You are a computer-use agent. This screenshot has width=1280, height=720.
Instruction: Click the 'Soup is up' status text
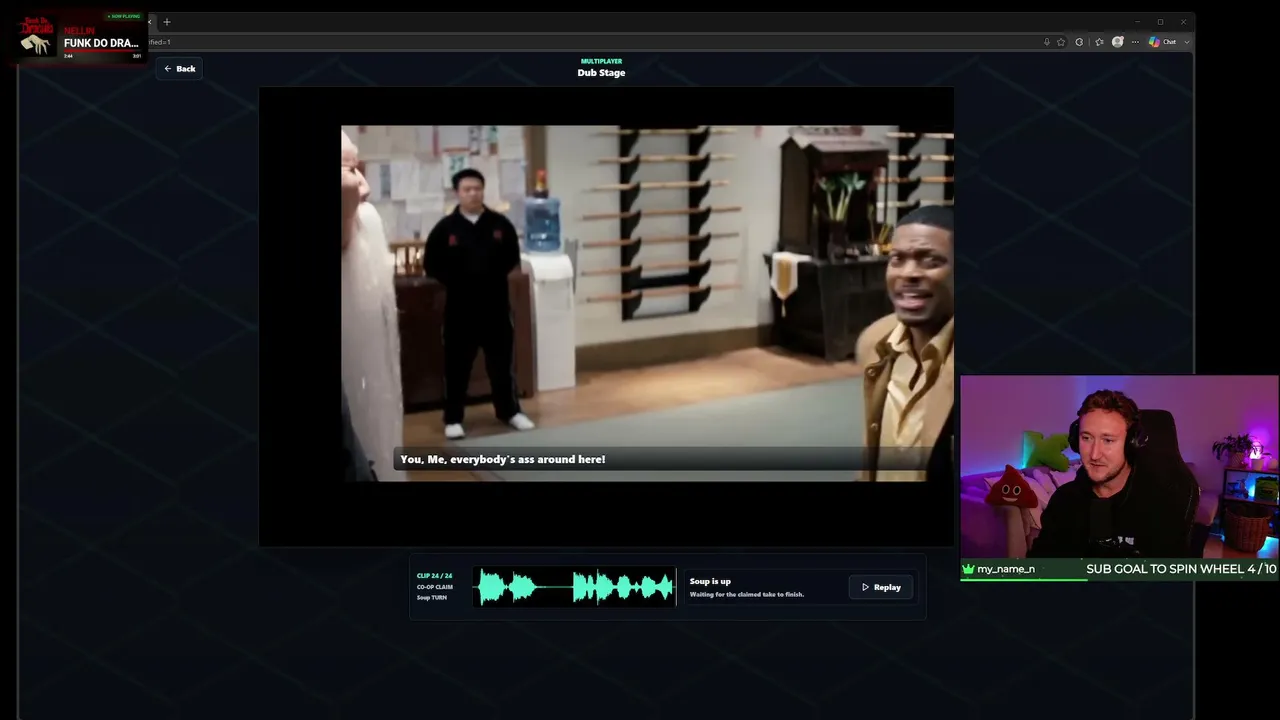point(710,581)
